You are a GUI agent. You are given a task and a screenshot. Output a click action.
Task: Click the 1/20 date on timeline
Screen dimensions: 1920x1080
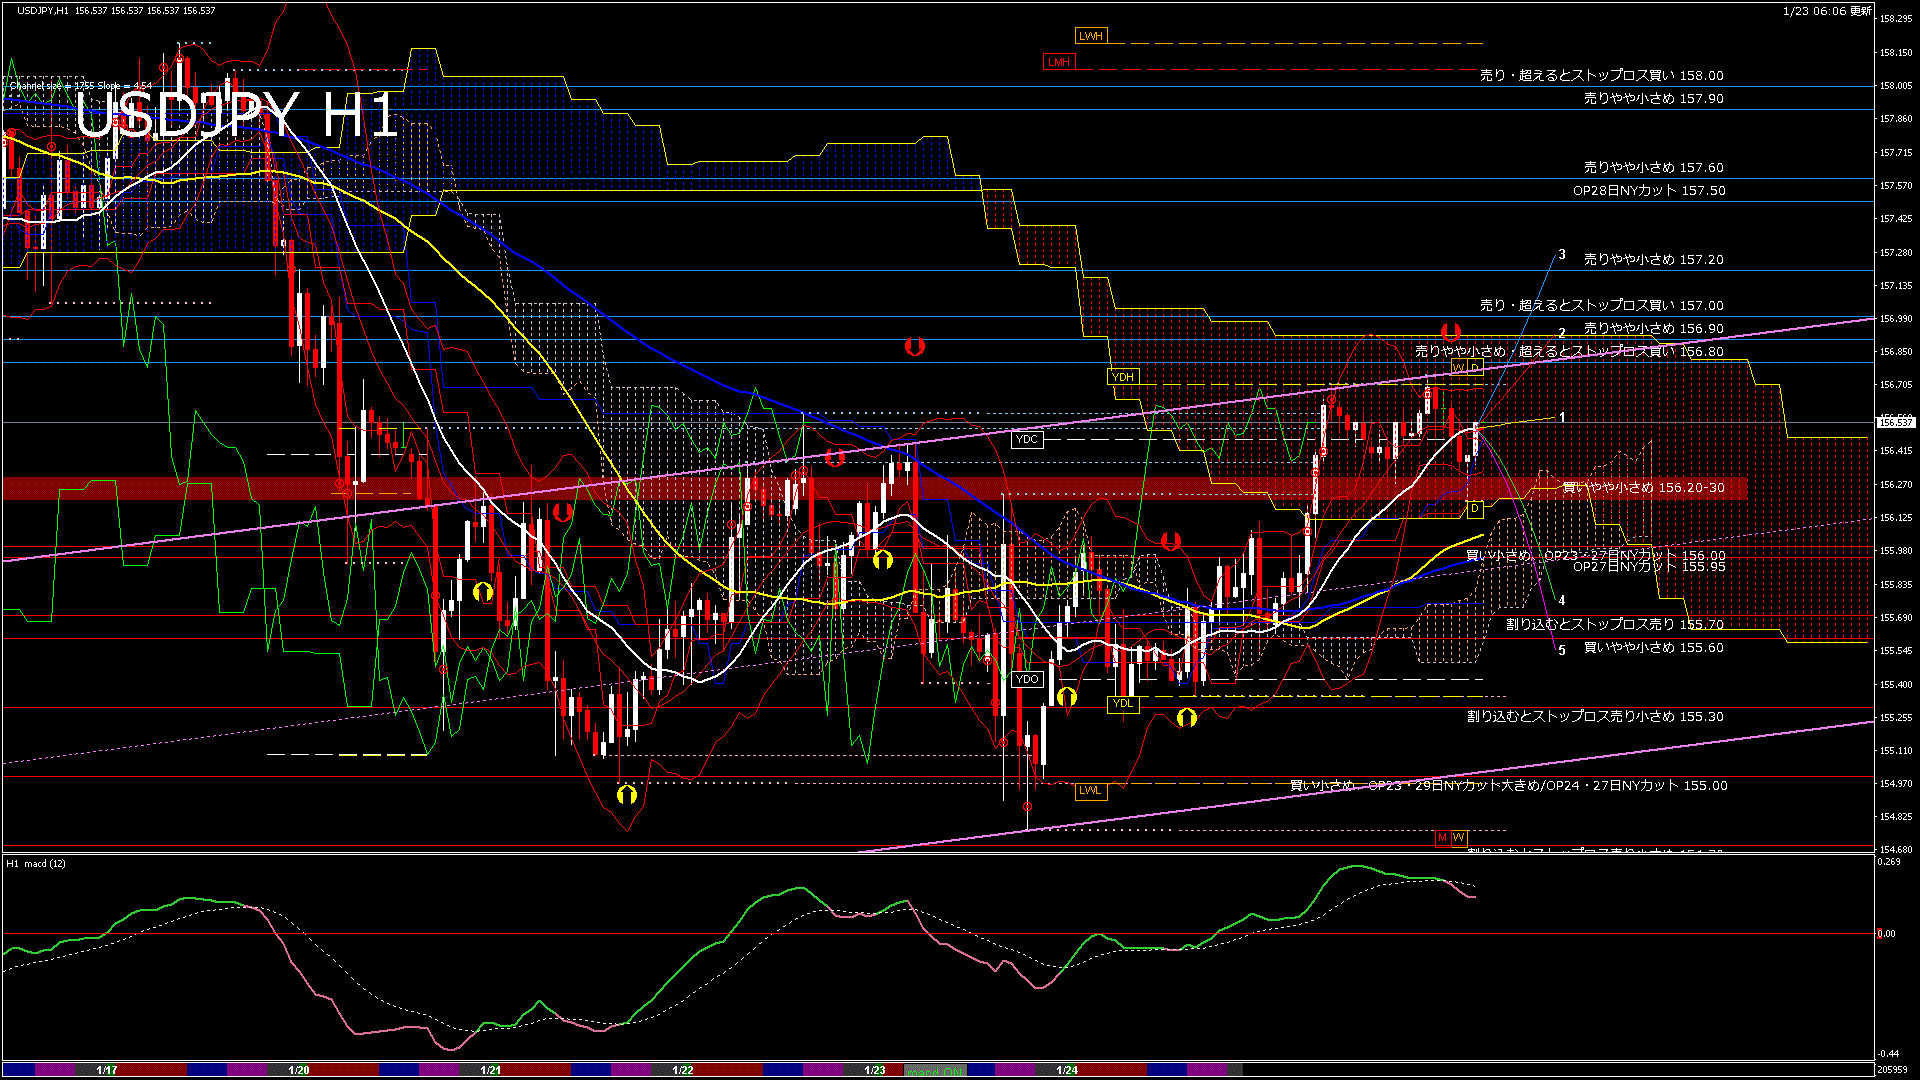pos(298,1070)
